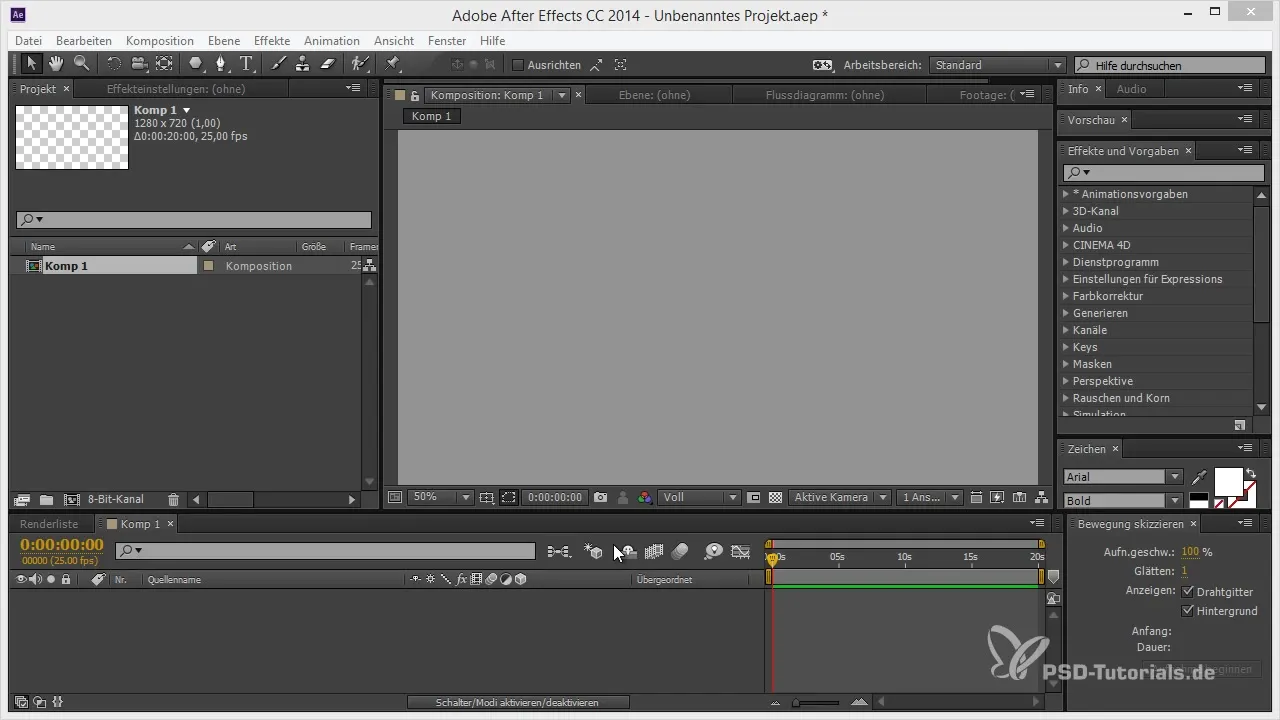Click the Komp 1 breadcrumb button in viewer
1280x720 pixels.
point(432,116)
